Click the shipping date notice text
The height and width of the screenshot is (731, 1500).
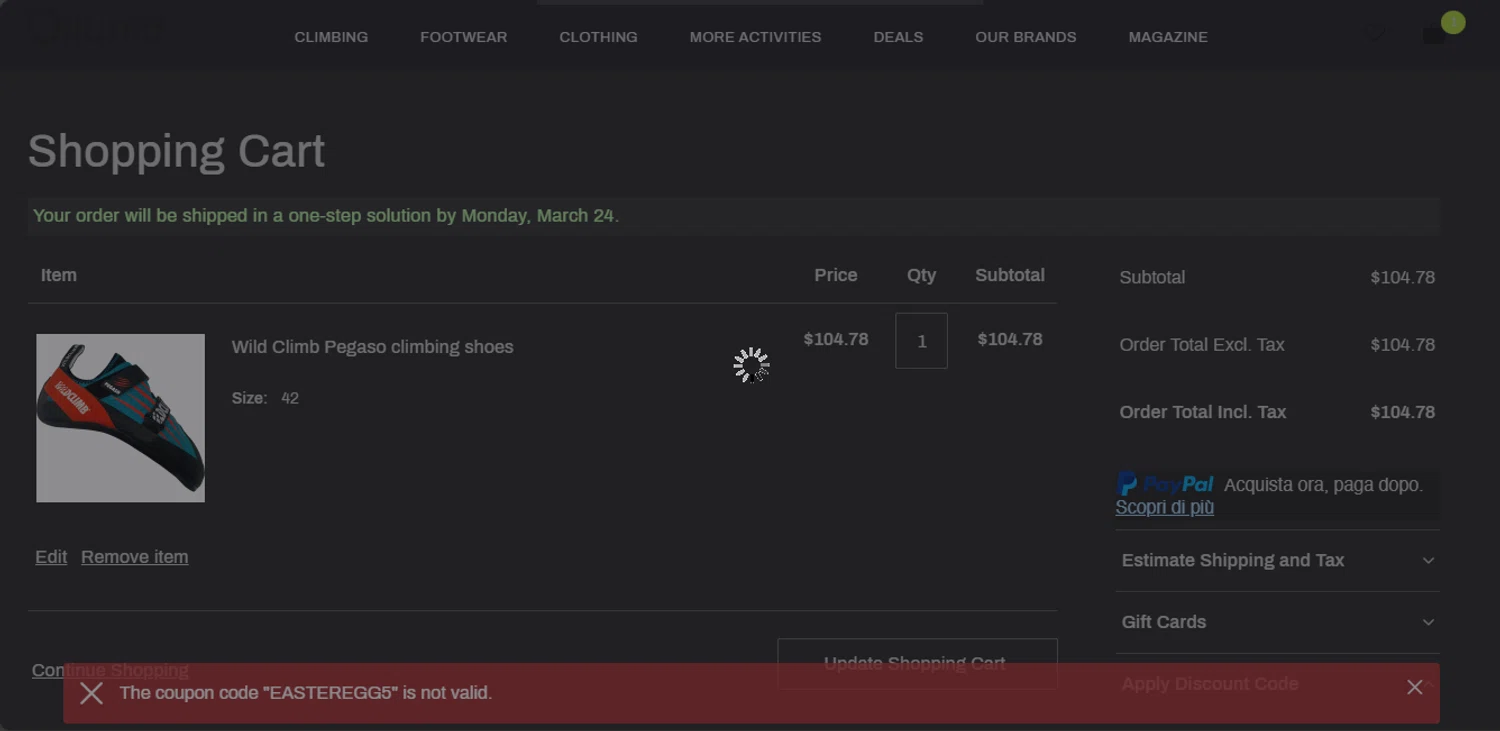pyautogui.click(x=326, y=216)
